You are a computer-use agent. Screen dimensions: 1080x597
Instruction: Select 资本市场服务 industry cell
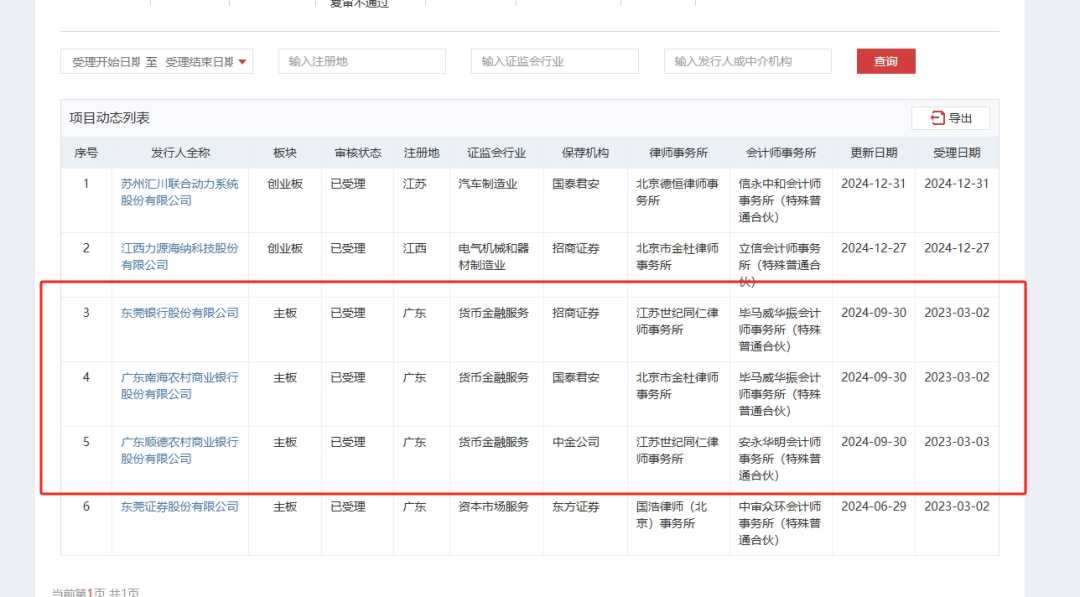click(493, 507)
